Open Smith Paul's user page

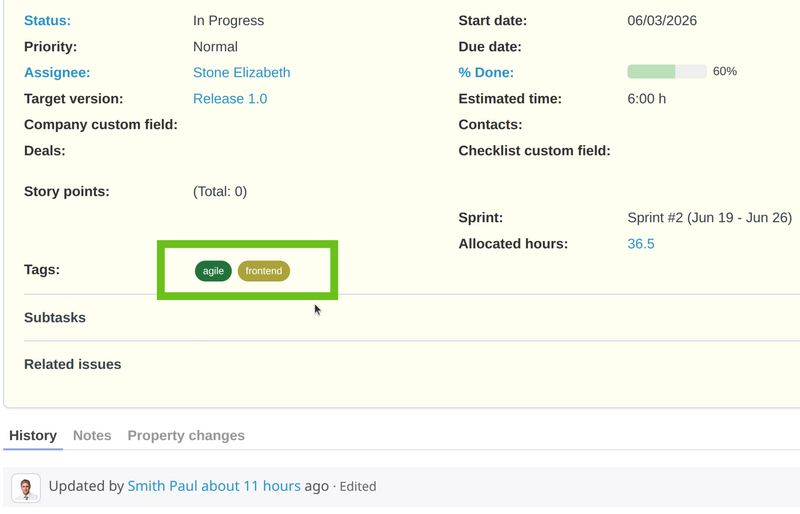pos(162,486)
